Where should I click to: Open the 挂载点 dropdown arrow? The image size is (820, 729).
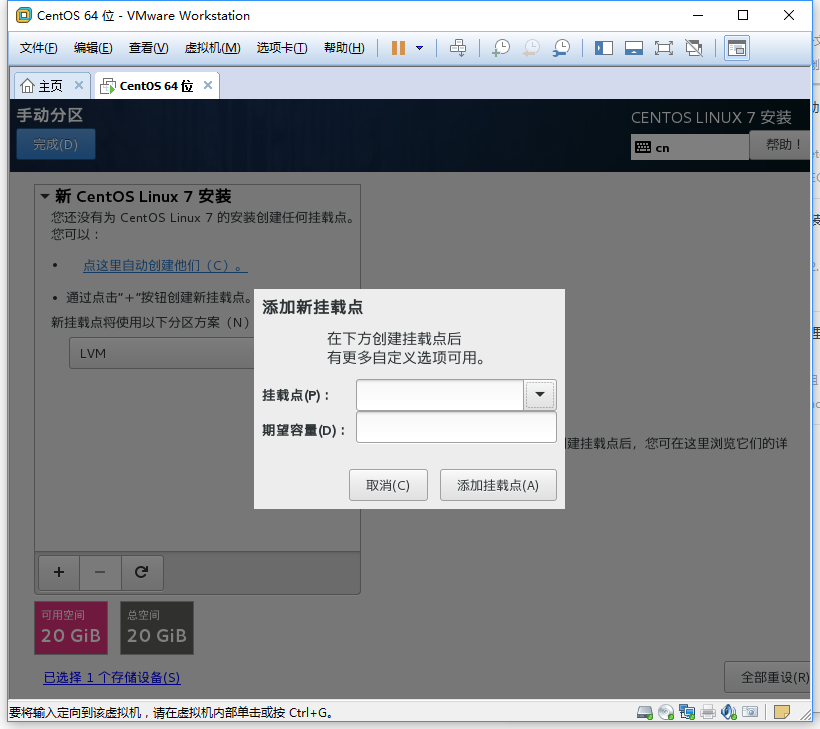[x=540, y=394]
